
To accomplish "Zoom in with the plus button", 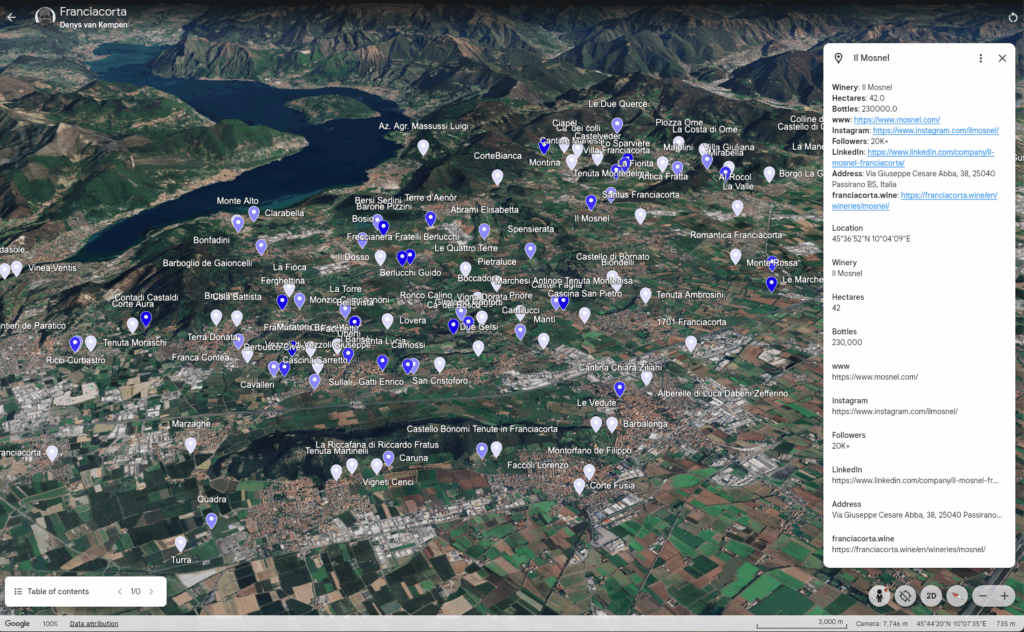I will pos(1004,595).
